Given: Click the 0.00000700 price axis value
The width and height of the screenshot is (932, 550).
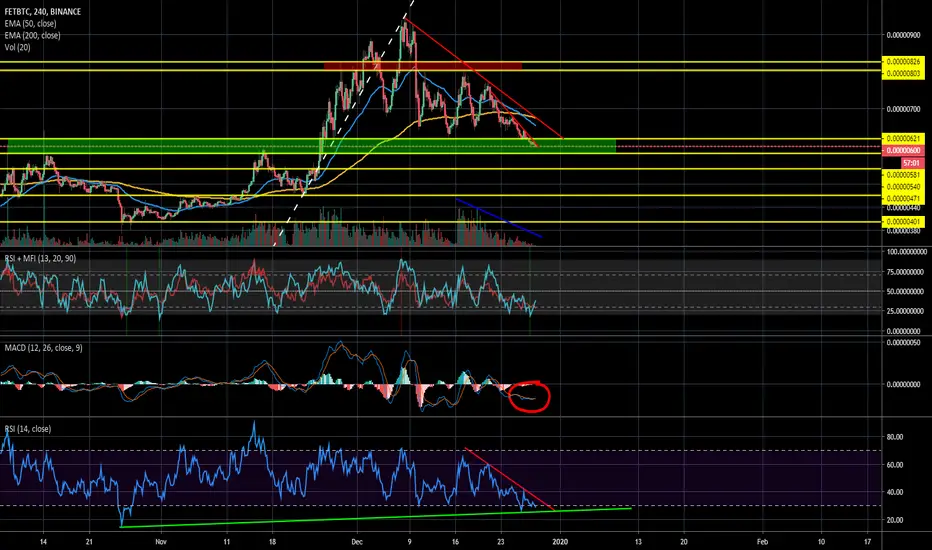Looking at the screenshot, I should tap(903, 109).
